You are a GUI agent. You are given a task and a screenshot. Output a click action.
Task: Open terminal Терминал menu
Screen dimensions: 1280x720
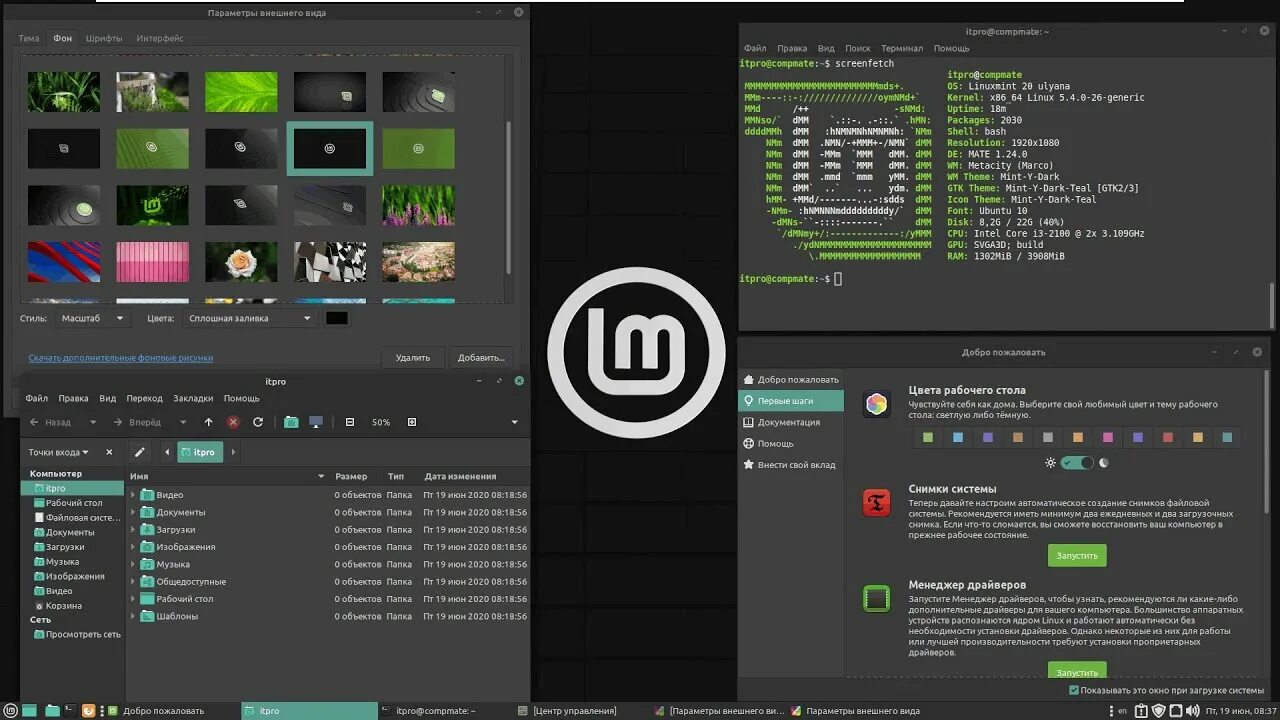point(902,48)
